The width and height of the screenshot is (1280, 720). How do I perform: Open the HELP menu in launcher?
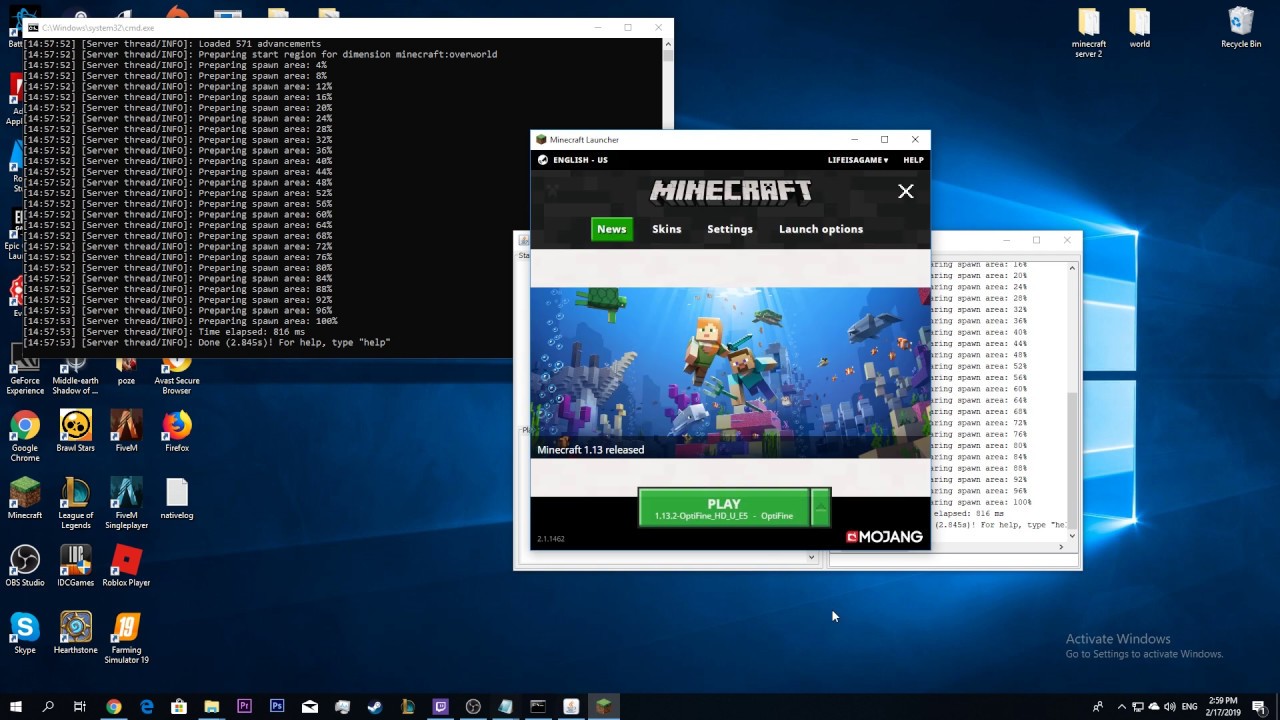click(x=913, y=160)
